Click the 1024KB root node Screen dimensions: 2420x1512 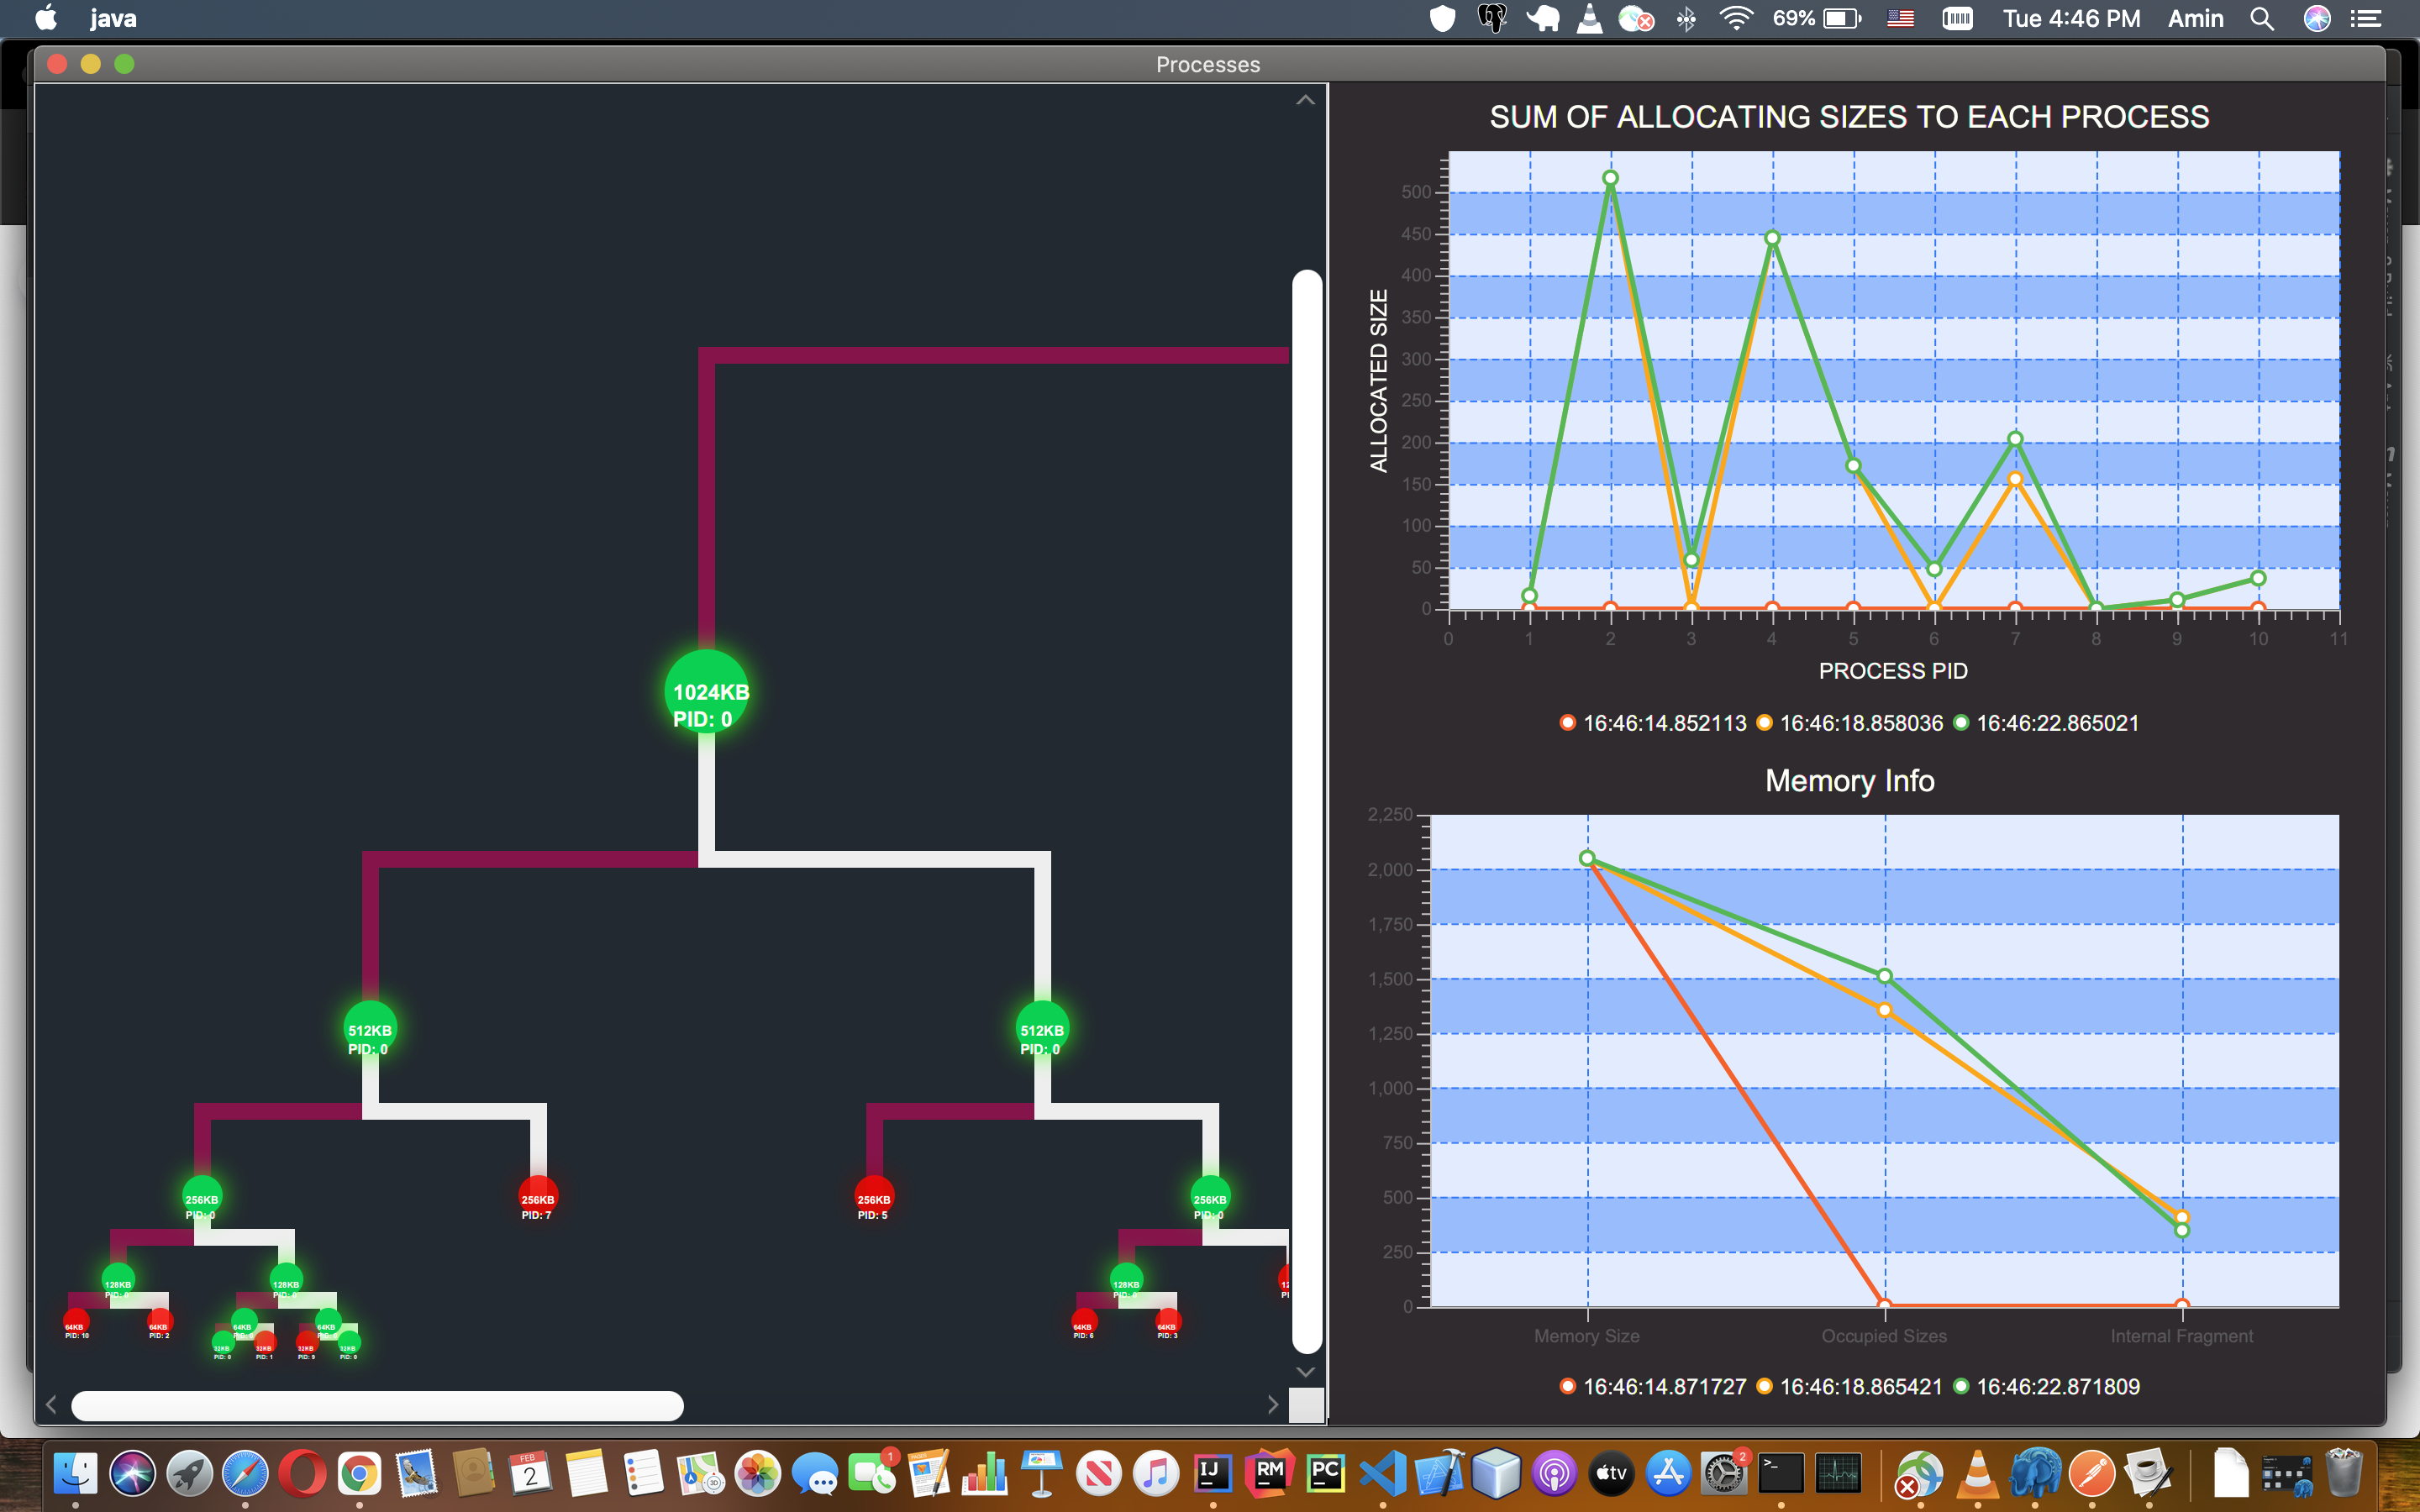click(706, 692)
